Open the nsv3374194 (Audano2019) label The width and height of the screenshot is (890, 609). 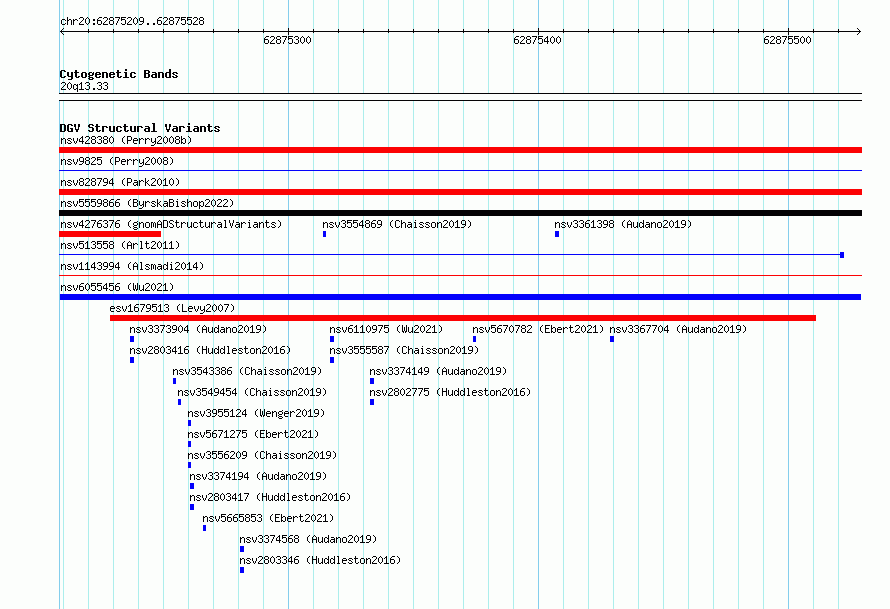[x=258, y=476]
